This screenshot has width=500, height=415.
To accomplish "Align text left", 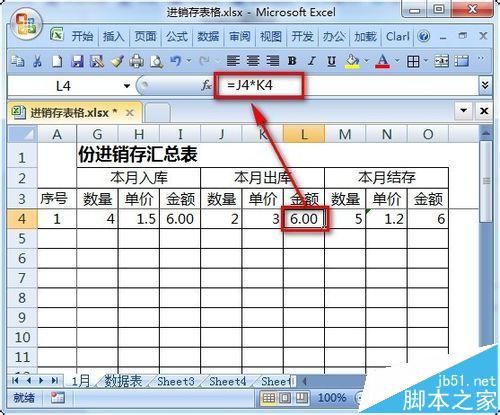I will [x=233, y=61].
